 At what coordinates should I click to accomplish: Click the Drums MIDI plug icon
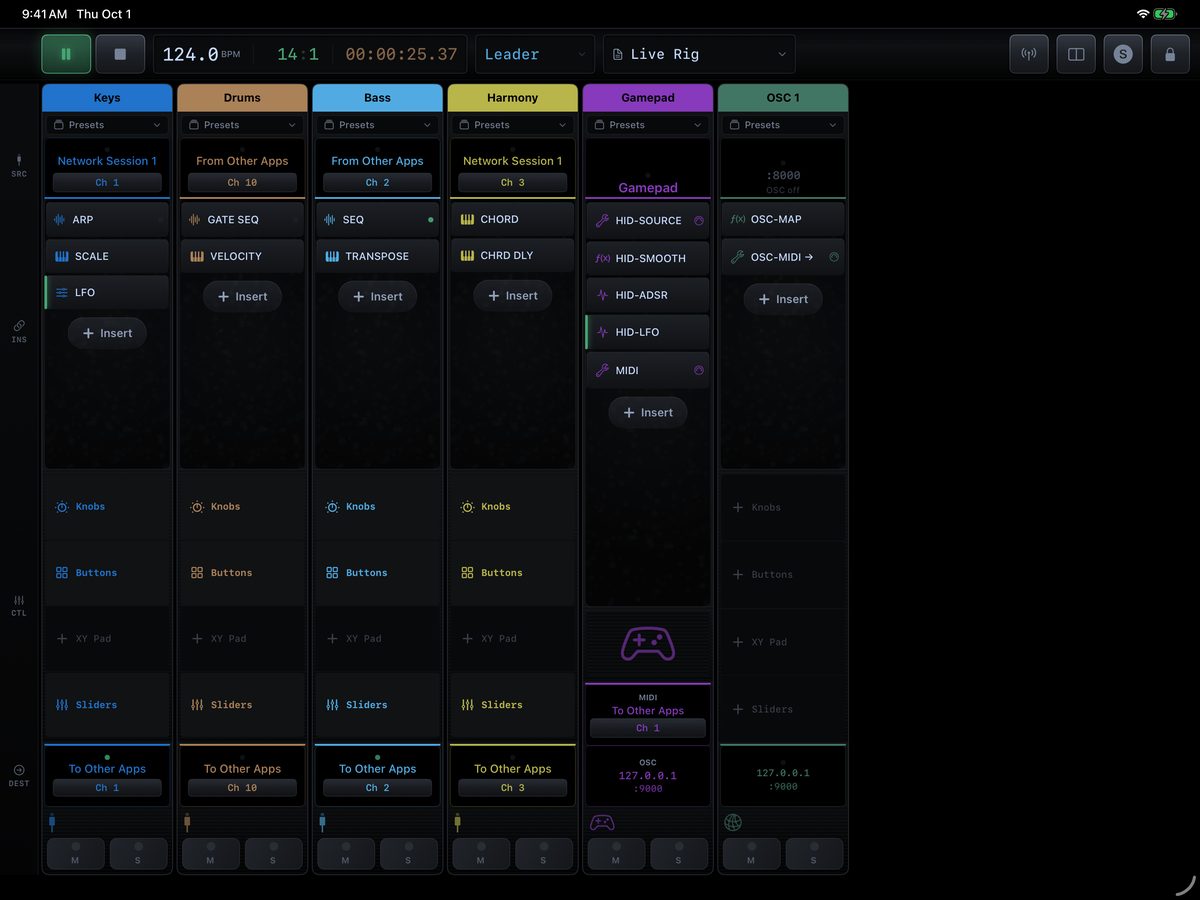tap(187, 823)
